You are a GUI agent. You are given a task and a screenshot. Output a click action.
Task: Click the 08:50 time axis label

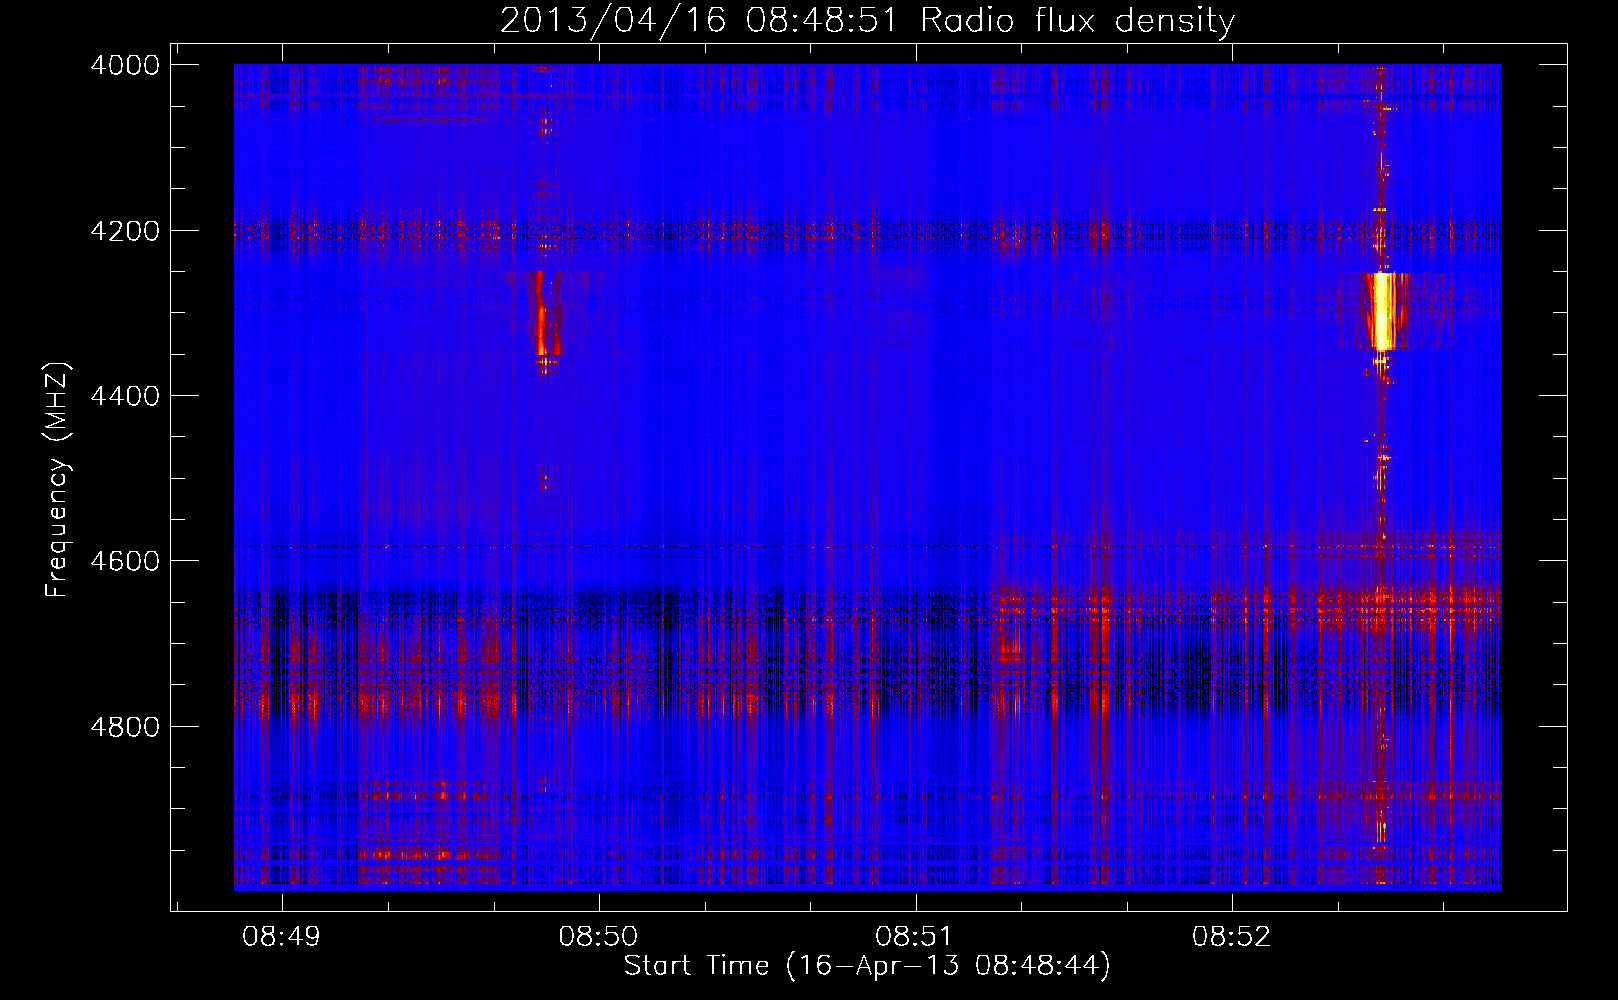point(598,937)
